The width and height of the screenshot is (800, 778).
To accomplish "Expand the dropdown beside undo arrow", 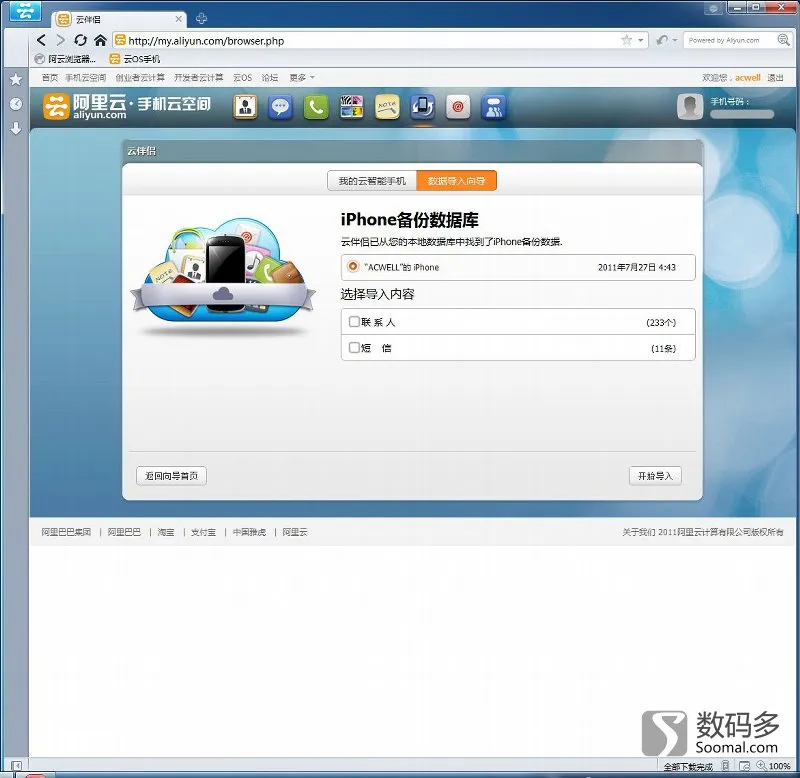I will point(674,40).
